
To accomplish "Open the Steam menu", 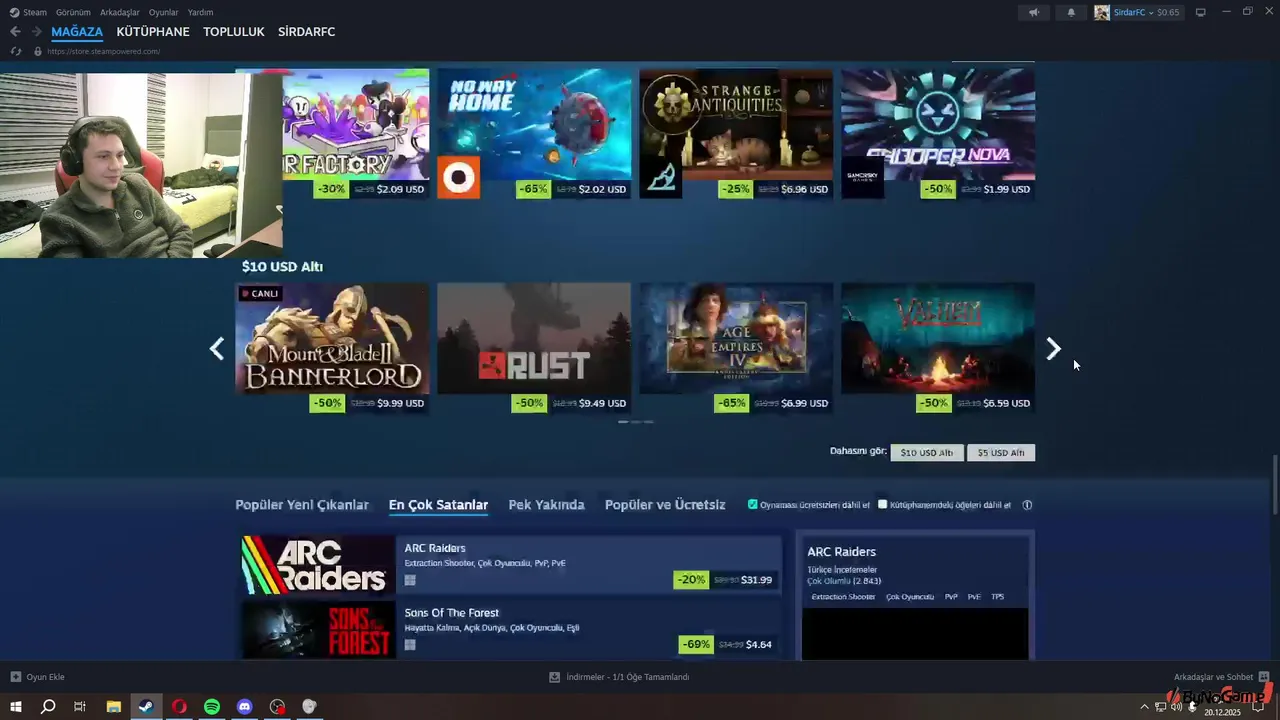I will click(35, 12).
